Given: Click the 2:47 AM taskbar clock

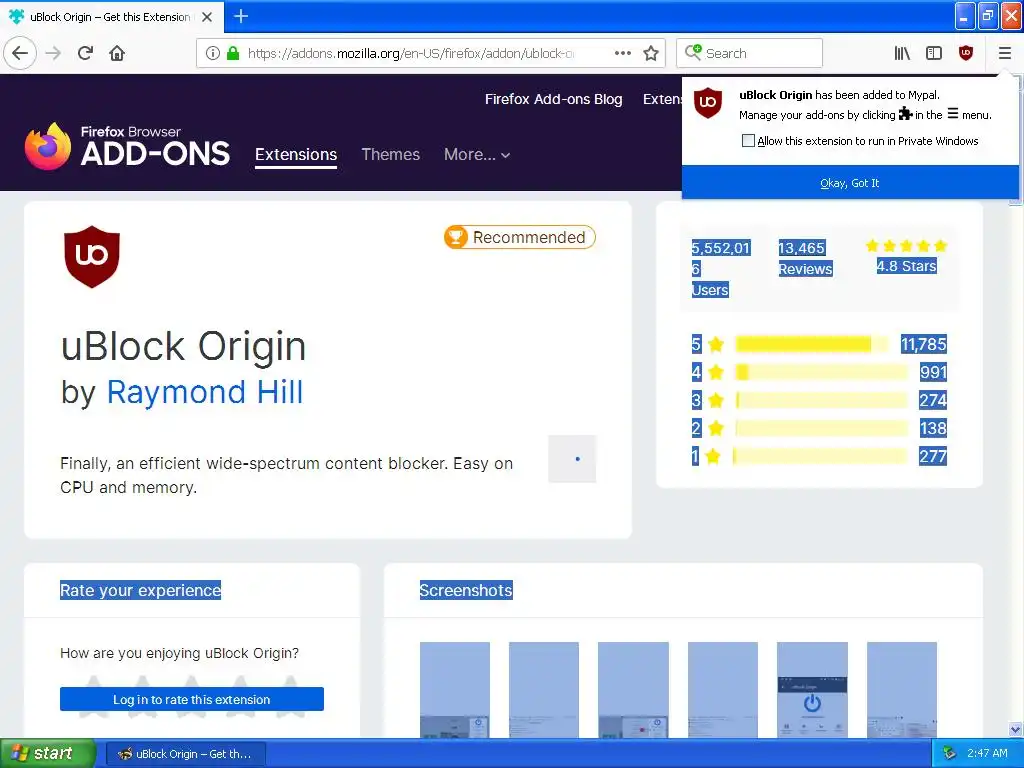Looking at the screenshot, I should 987,753.
